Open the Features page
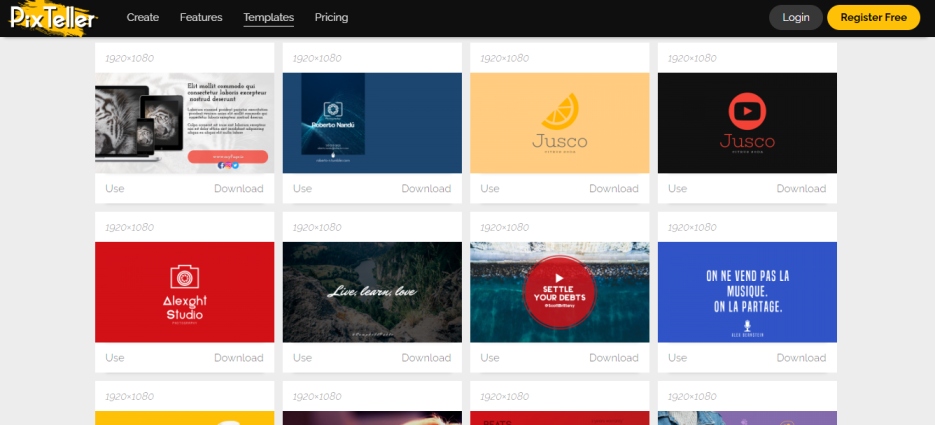 coord(201,17)
